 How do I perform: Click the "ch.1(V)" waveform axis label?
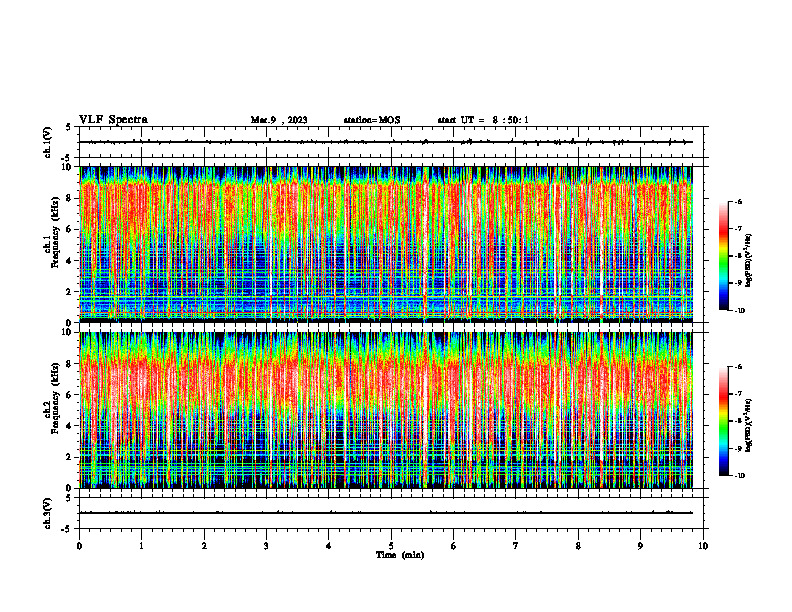coord(48,142)
